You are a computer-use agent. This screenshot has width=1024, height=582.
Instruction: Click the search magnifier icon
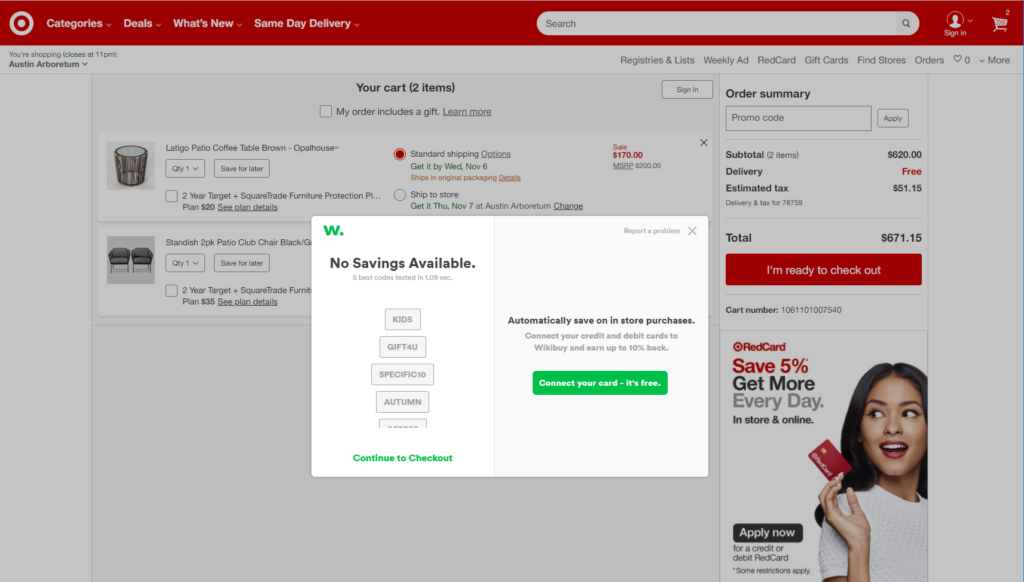pyautogui.click(x=906, y=23)
